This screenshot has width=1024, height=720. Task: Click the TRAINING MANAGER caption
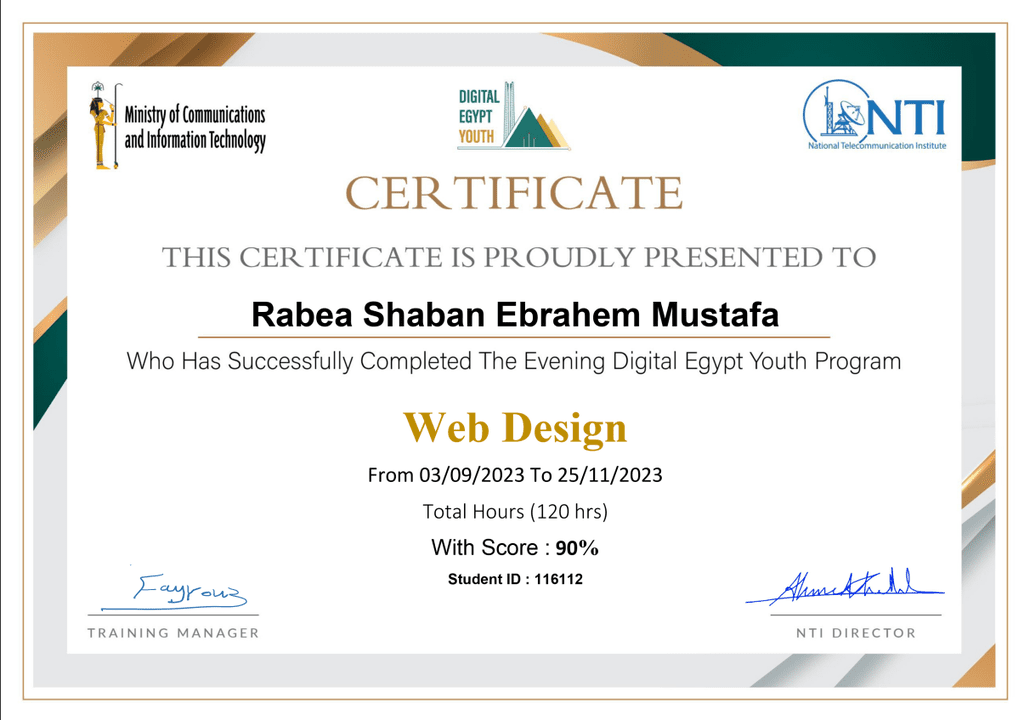pos(173,632)
